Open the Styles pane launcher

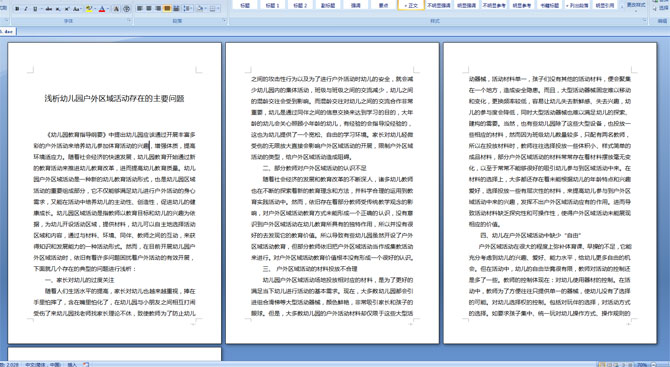click(x=645, y=20)
